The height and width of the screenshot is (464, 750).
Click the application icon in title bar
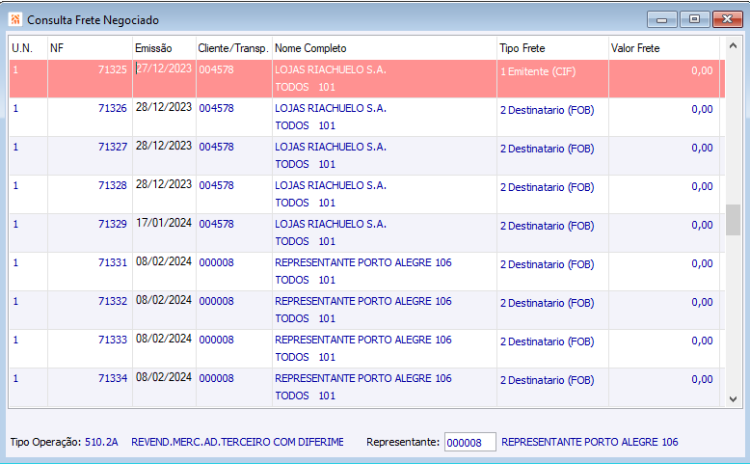point(15,20)
